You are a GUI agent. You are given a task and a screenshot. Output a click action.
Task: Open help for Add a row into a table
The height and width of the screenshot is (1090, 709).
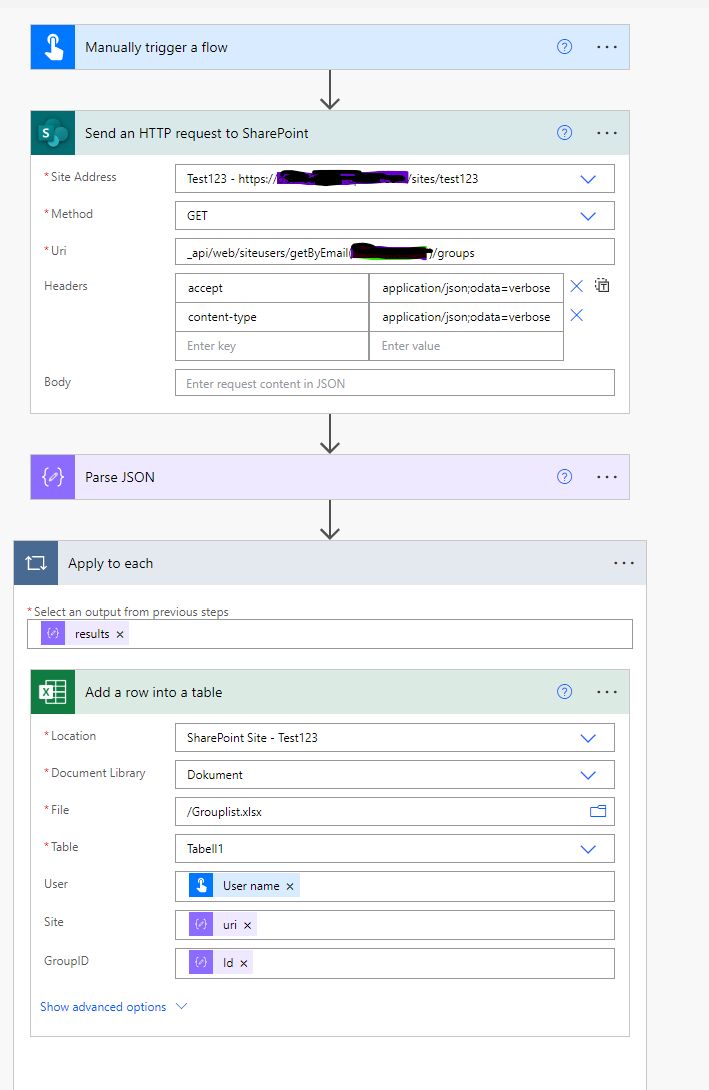coord(564,691)
